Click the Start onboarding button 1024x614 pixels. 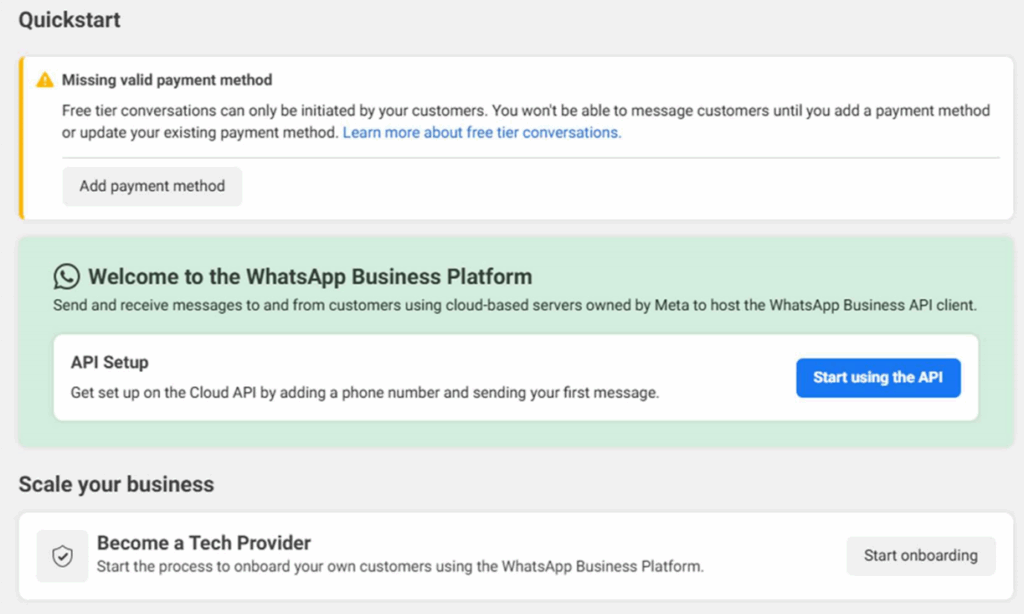pos(920,556)
